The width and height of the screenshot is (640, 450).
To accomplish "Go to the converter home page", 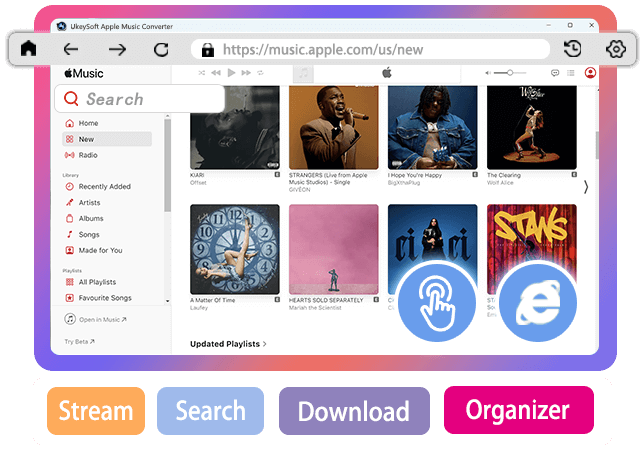I will [x=29, y=49].
